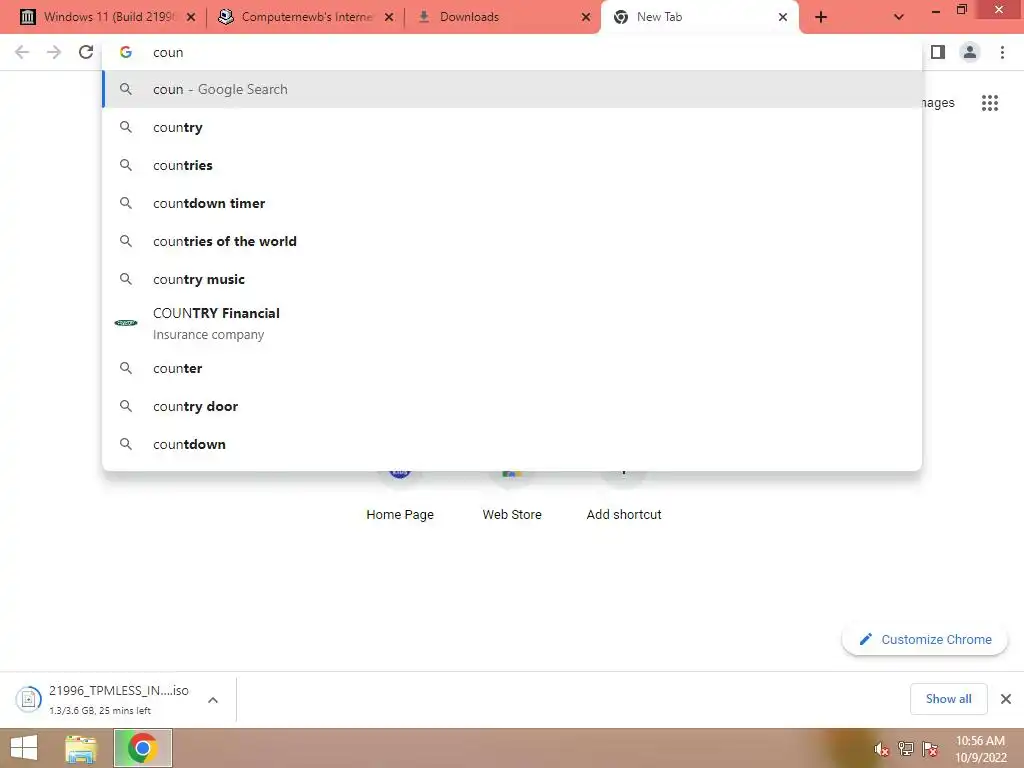Image resolution: width=1024 pixels, height=768 pixels.
Task: Click the Google G icon in omnibox
Action: tap(125, 52)
